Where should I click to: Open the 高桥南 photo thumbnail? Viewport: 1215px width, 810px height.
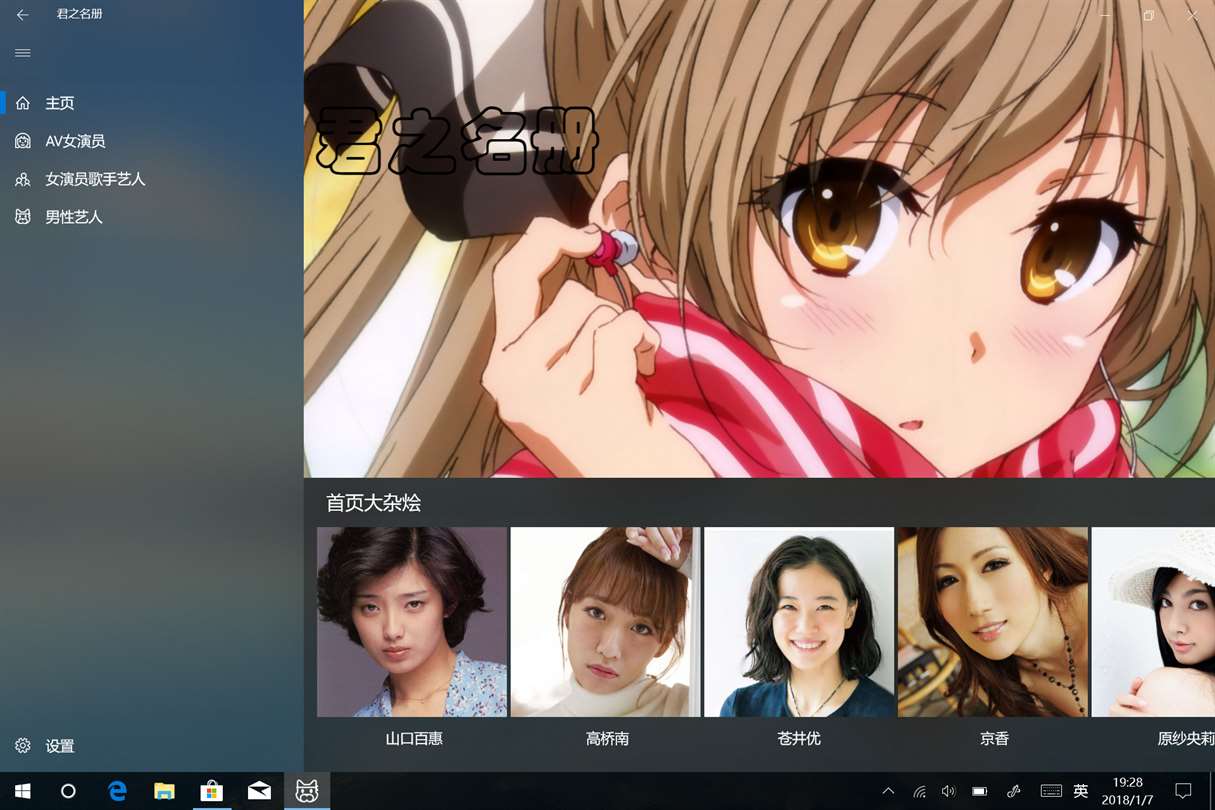[x=606, y=622]
